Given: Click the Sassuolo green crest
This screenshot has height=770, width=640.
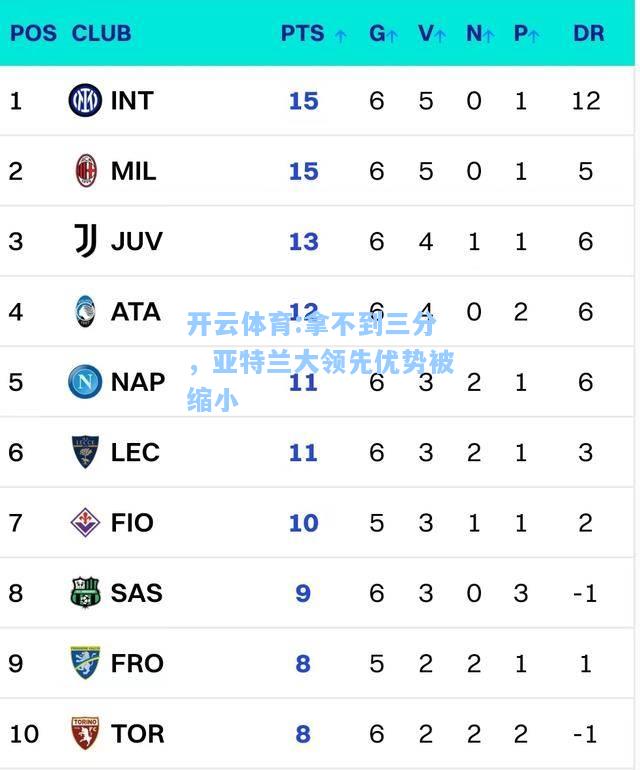Looking at the screenshot, I should tap(85, 593).
